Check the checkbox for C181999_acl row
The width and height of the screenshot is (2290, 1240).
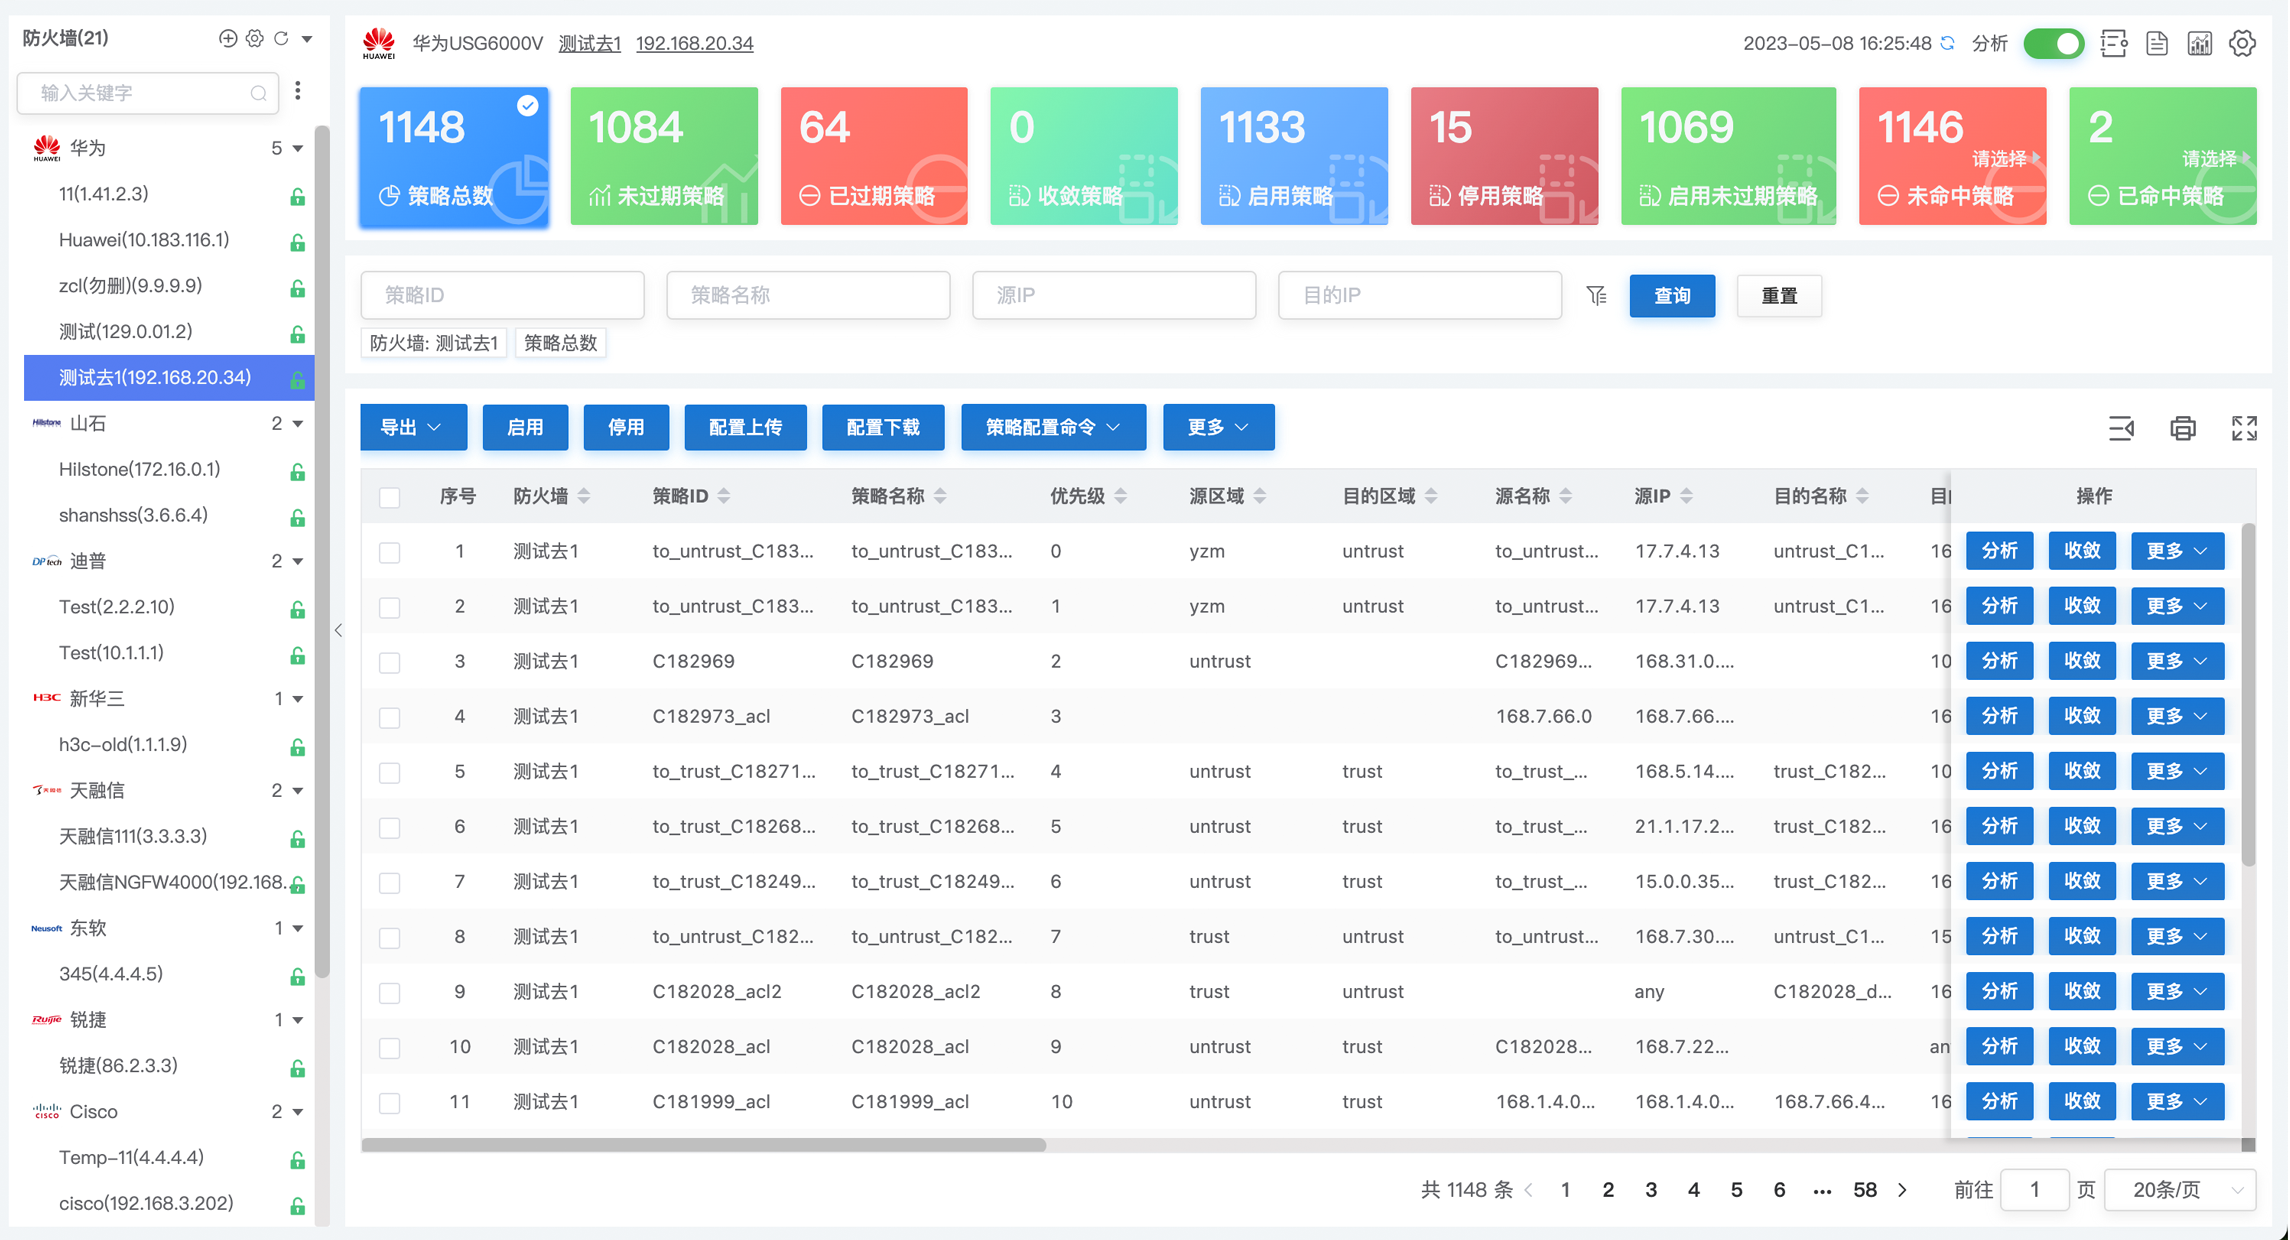390,1102
